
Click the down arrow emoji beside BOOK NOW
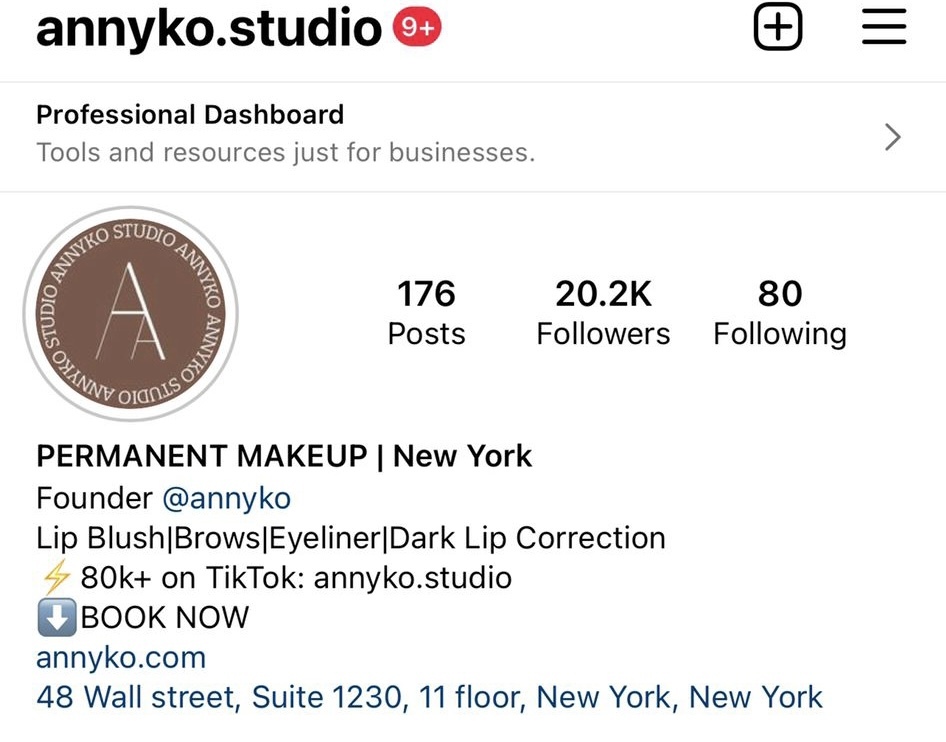(x=57, y=617)
